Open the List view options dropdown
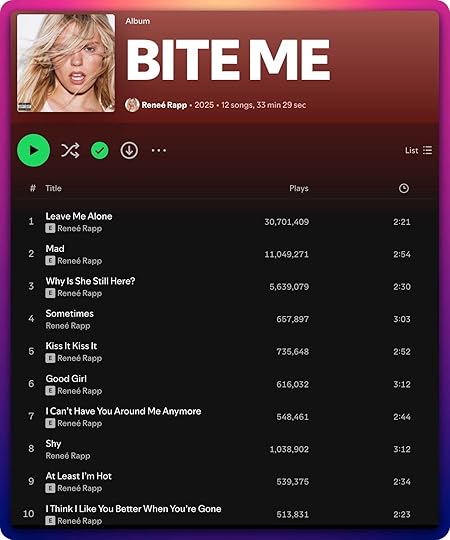The height and width of the screenshot is (540, 450). tap(418, 150)
